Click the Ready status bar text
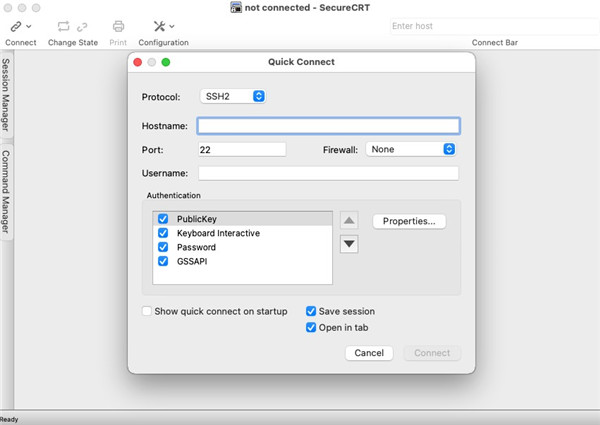The height and width of the screenshot is (425, 600). pyautogui.click(x=9, y=420)
